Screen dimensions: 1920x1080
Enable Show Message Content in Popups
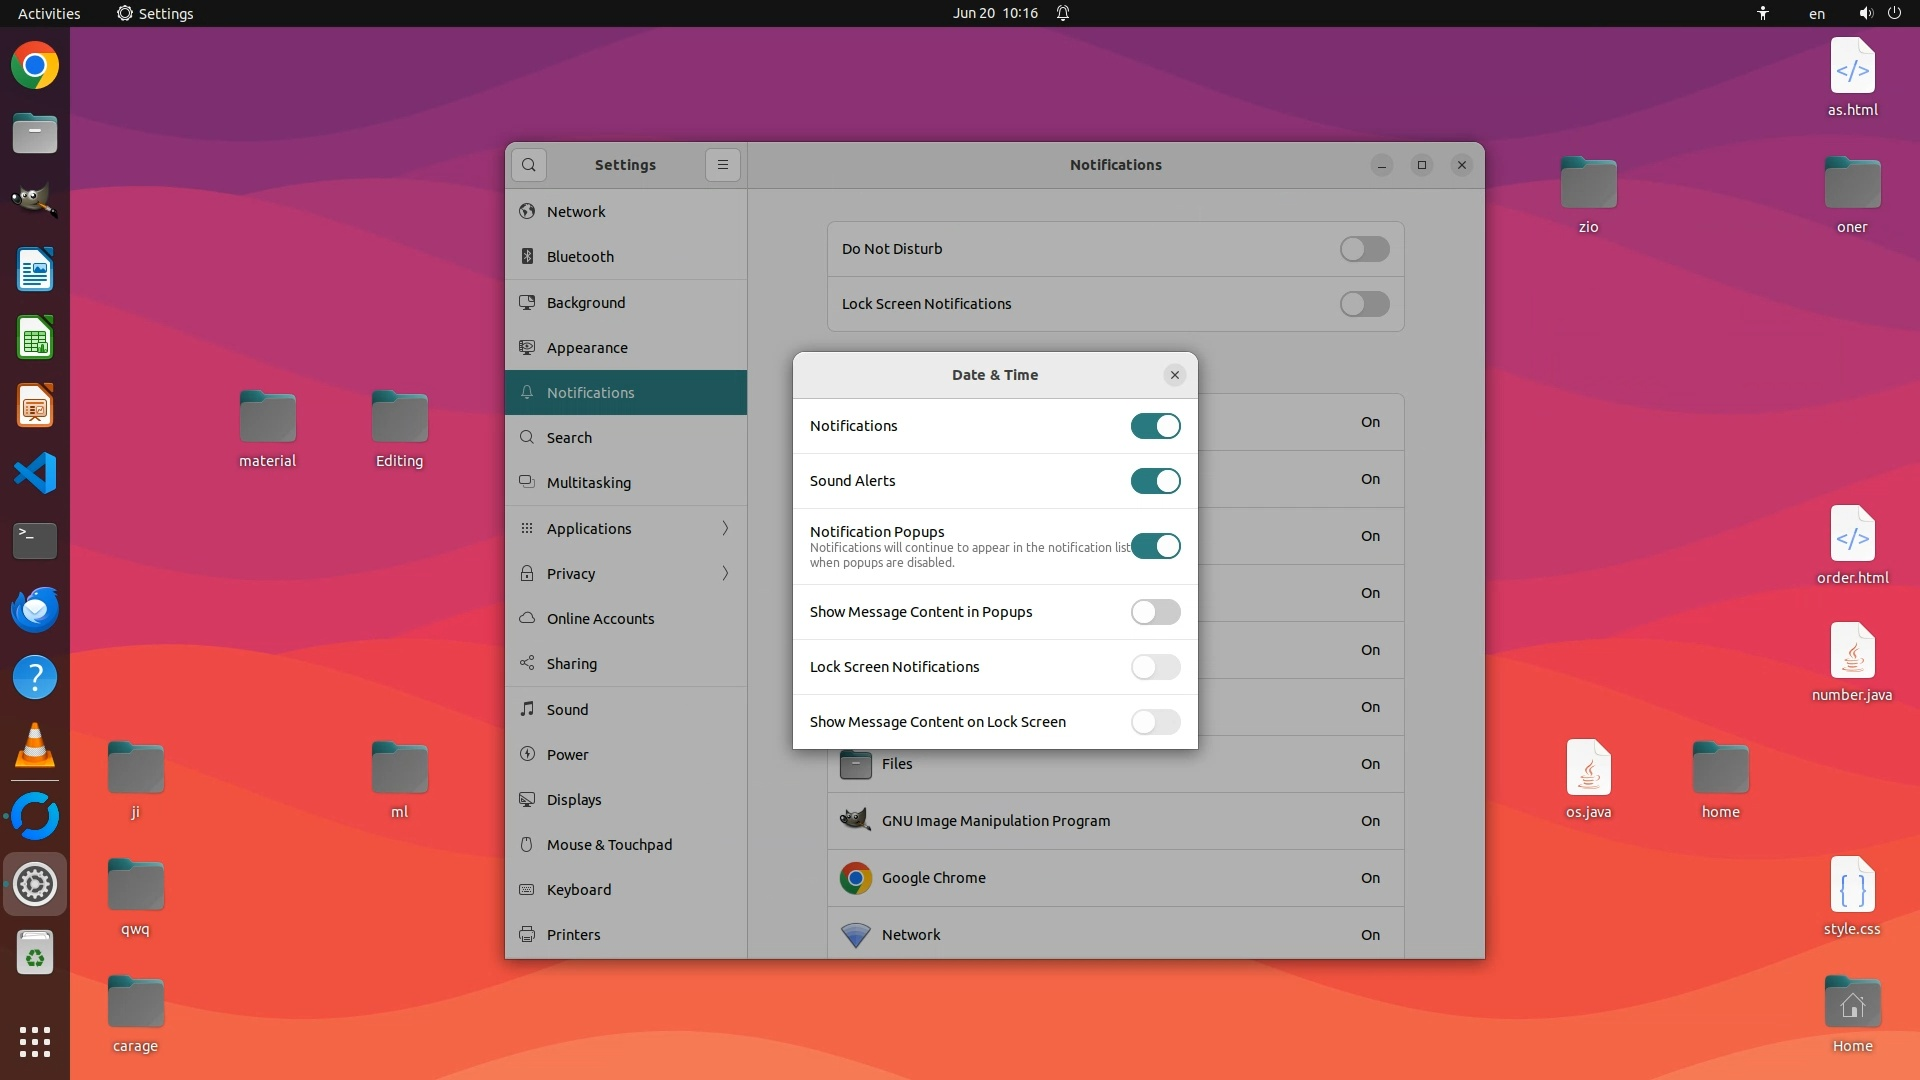click(x=1155, y=612)
